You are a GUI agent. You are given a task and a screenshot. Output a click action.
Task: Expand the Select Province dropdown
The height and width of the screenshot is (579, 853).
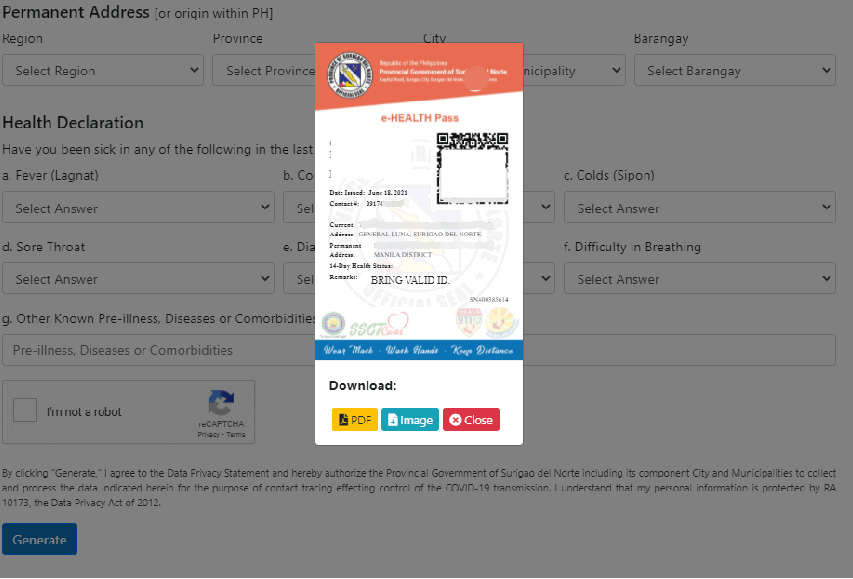click(x=262, y=71)
